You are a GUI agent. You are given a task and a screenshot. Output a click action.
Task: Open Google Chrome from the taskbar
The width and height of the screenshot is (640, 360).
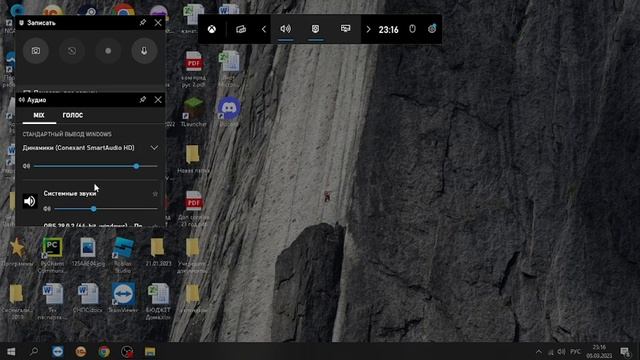104,351
